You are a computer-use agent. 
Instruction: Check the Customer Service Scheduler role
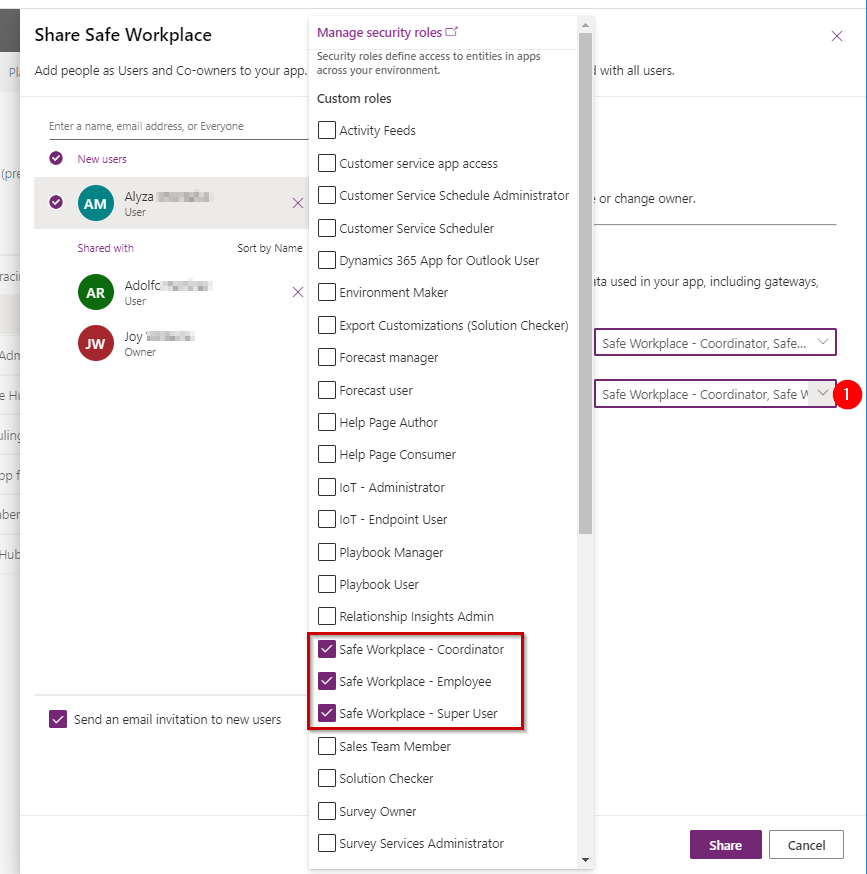[x=327, y=228]
